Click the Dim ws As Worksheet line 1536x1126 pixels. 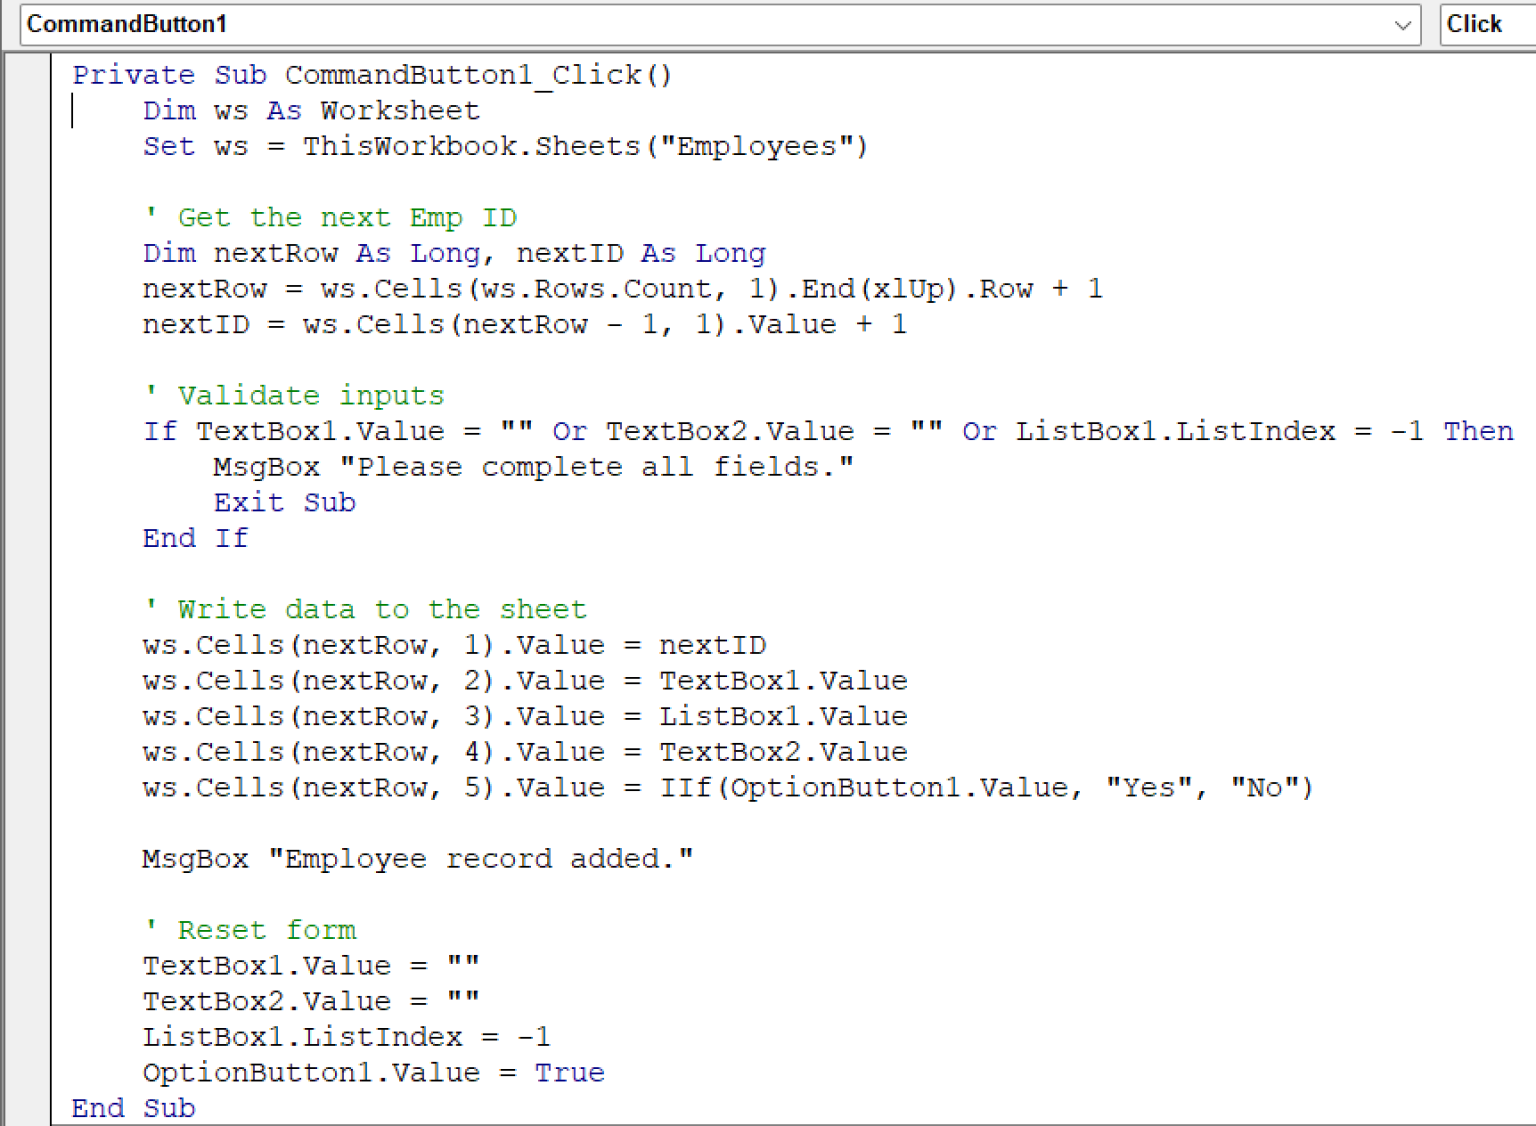point(310,110)
